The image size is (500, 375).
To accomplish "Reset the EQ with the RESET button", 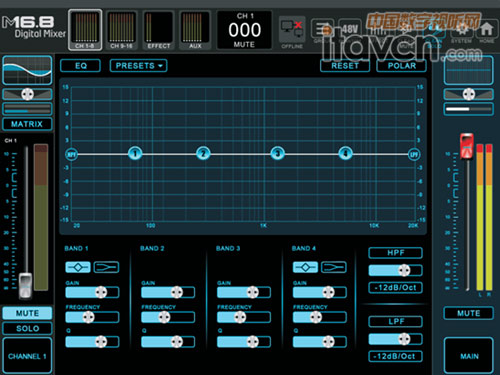I will pos(345,66).
